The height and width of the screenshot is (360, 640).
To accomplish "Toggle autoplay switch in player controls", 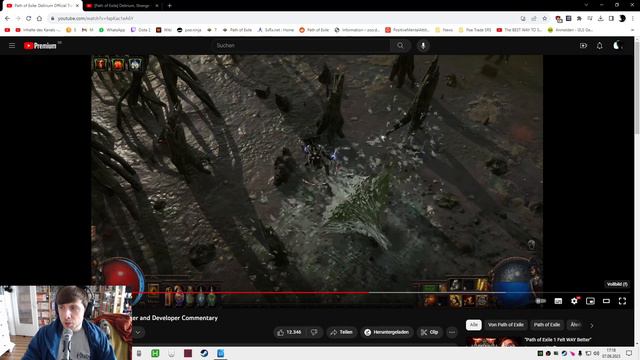I will (541, 301).
